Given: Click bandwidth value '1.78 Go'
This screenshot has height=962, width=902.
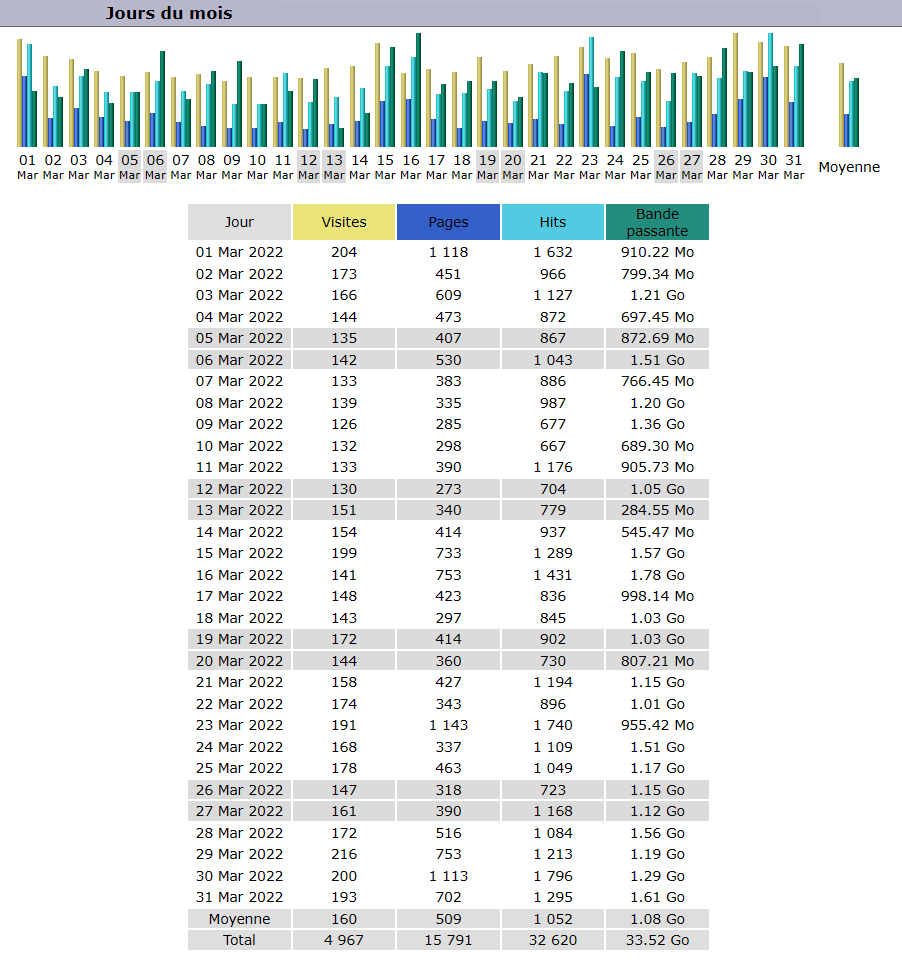Looking at the screenshot, I should (x=657, y=575).
